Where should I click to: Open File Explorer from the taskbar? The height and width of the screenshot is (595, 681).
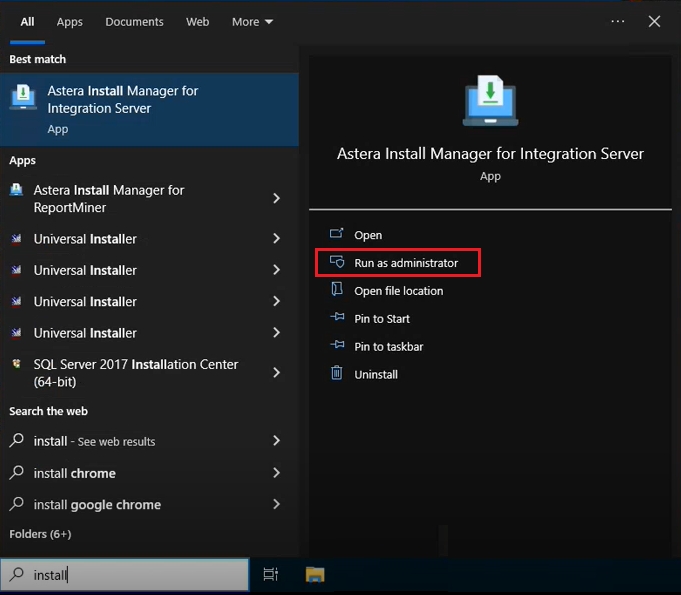pos(315,574)
